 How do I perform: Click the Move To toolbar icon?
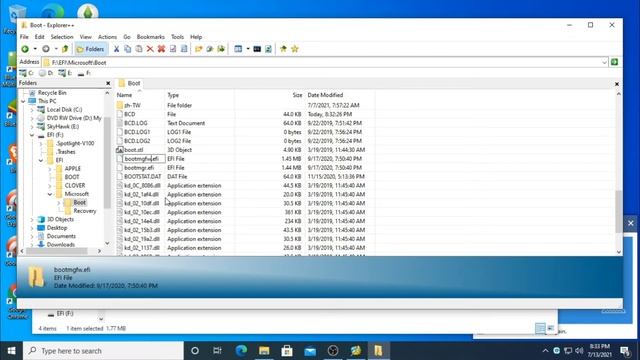point(221,49)
